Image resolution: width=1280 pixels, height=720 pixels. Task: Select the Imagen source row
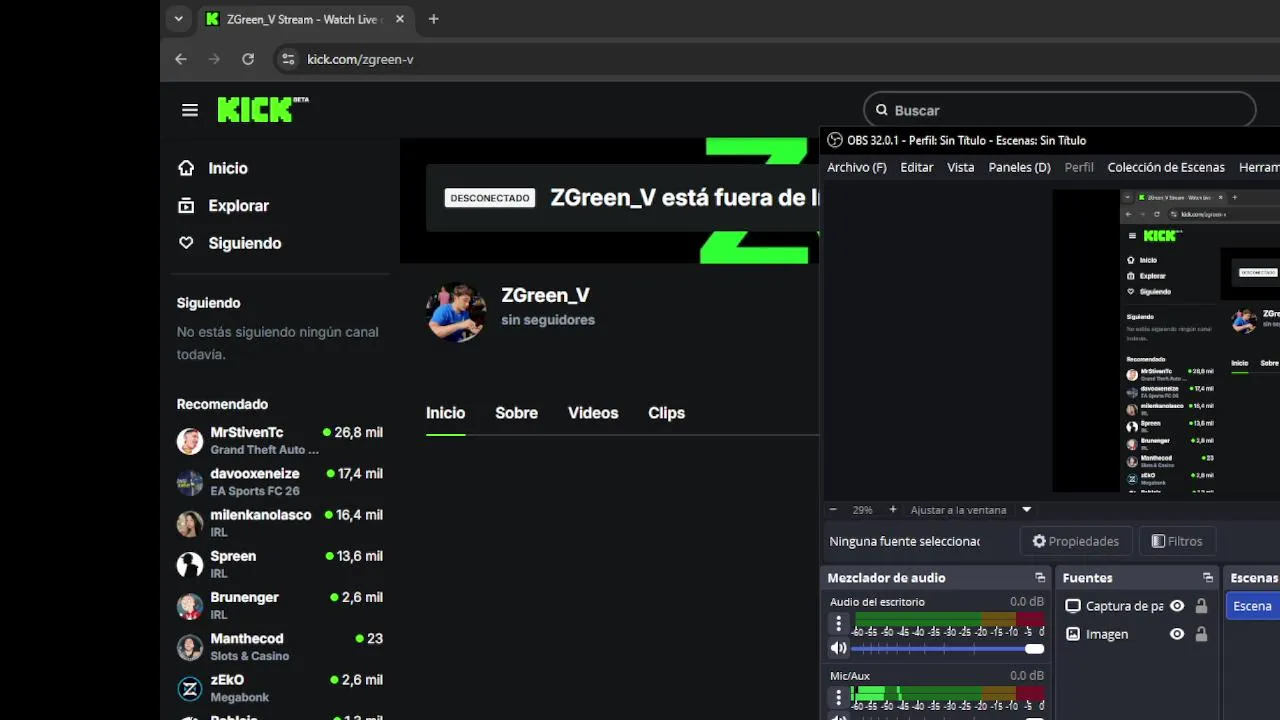coord(1137,634)
